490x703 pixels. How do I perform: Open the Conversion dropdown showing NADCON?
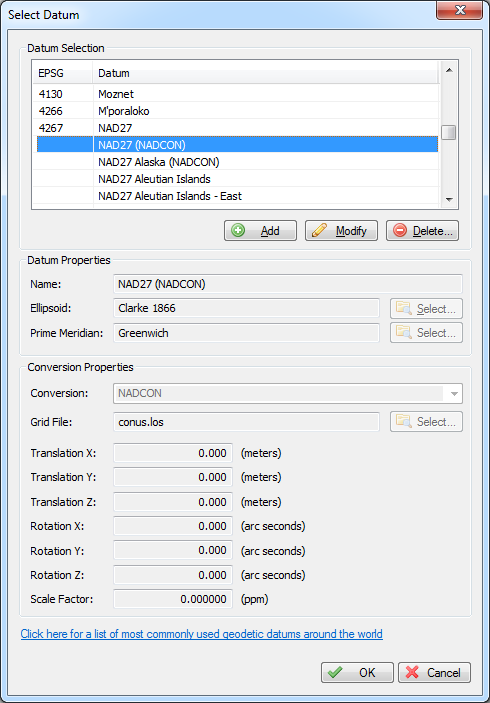tap(288, 393)
